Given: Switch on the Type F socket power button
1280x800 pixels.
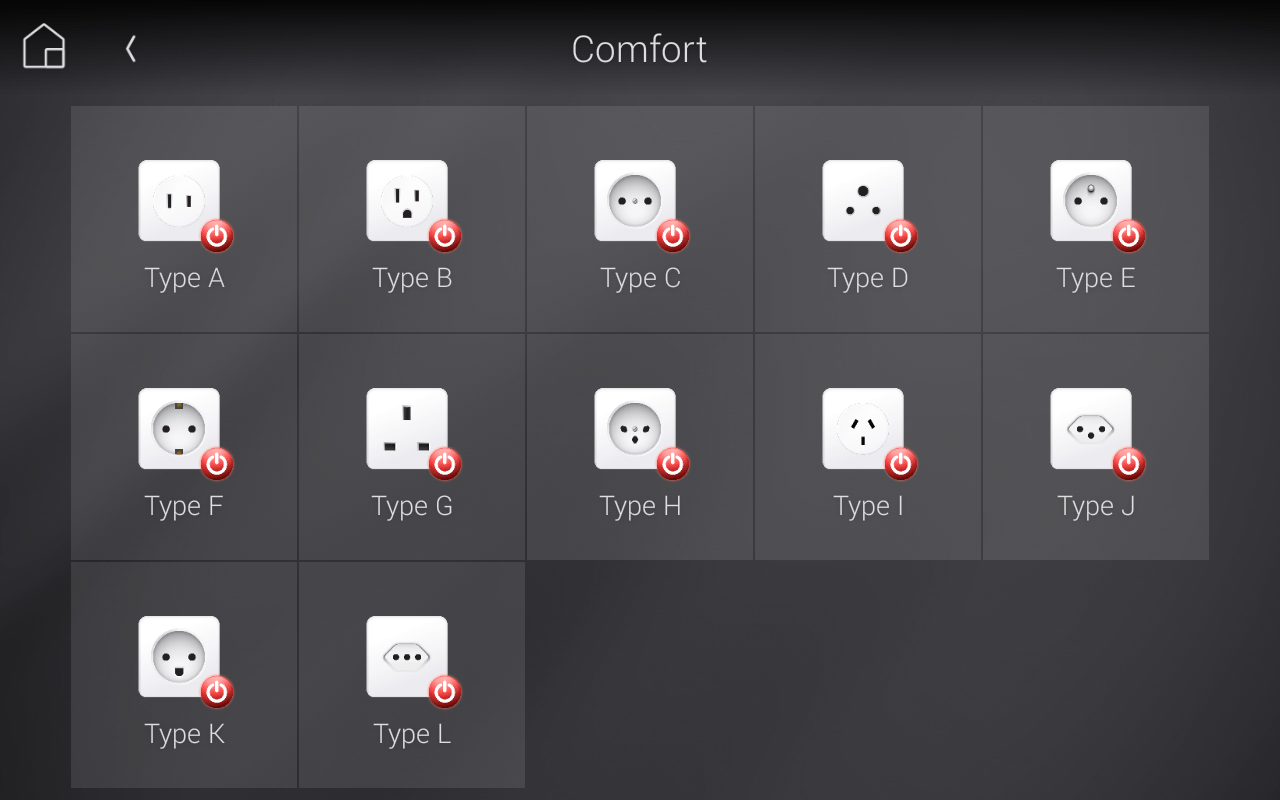Looking at the screenshot, I should point(219,464).
